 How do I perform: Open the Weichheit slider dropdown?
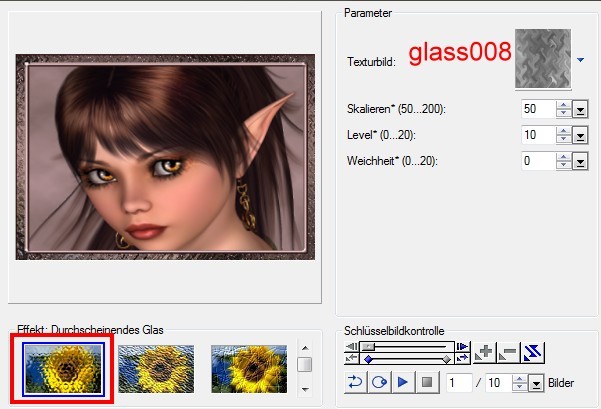[580, 161]
